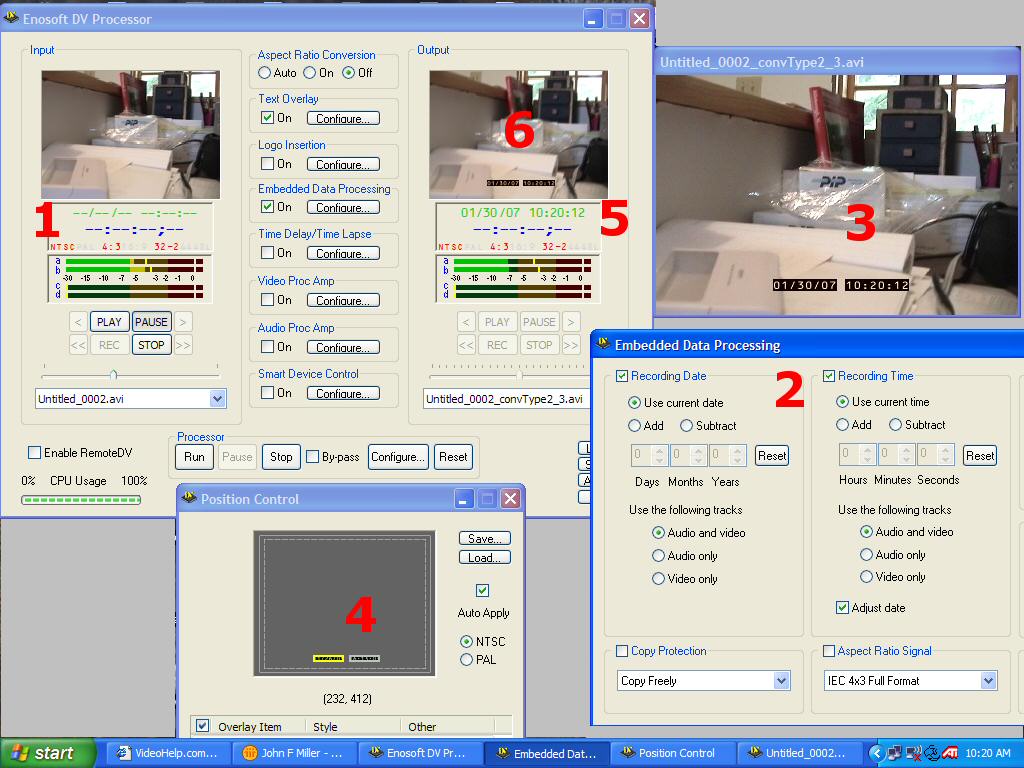The height and width of the screenshot is (768, 1024).
Task: Toggle Adjust date checkbox
Action: 842,607
